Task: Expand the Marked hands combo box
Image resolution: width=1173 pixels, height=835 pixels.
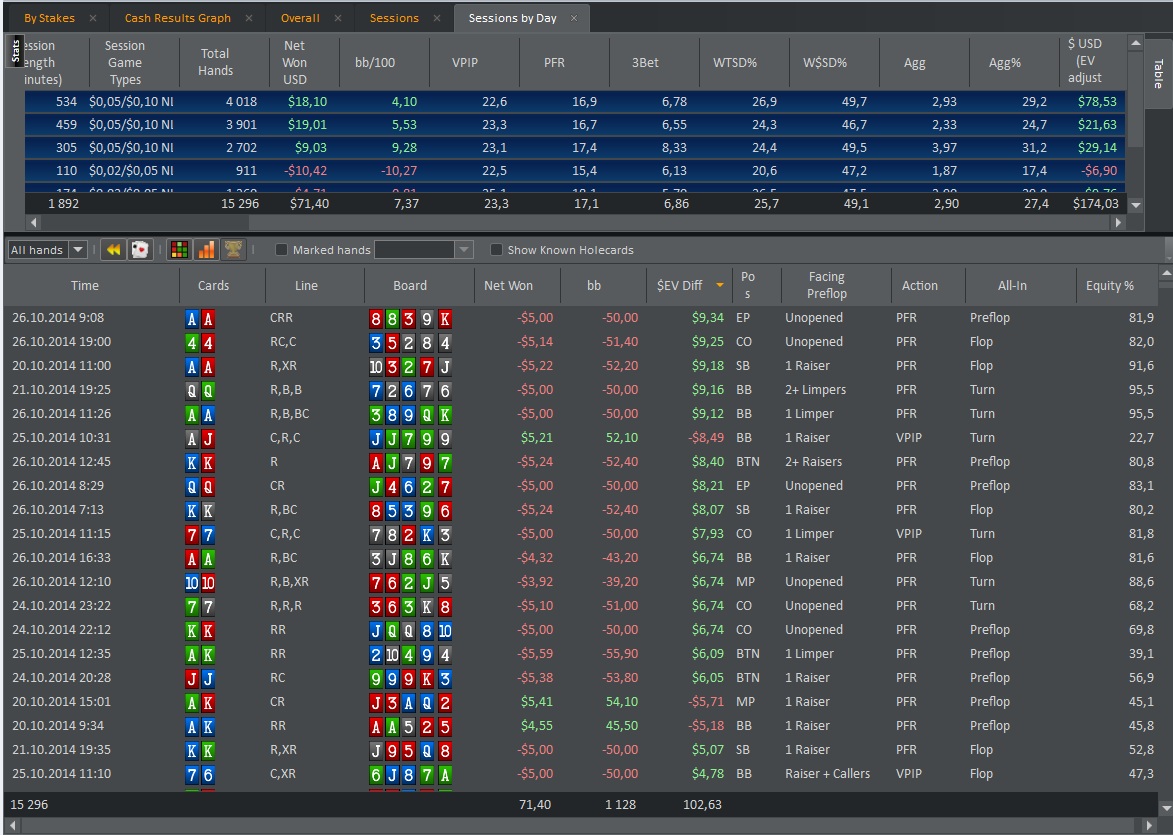Action: pyautogui.click(x=463, y=250)
